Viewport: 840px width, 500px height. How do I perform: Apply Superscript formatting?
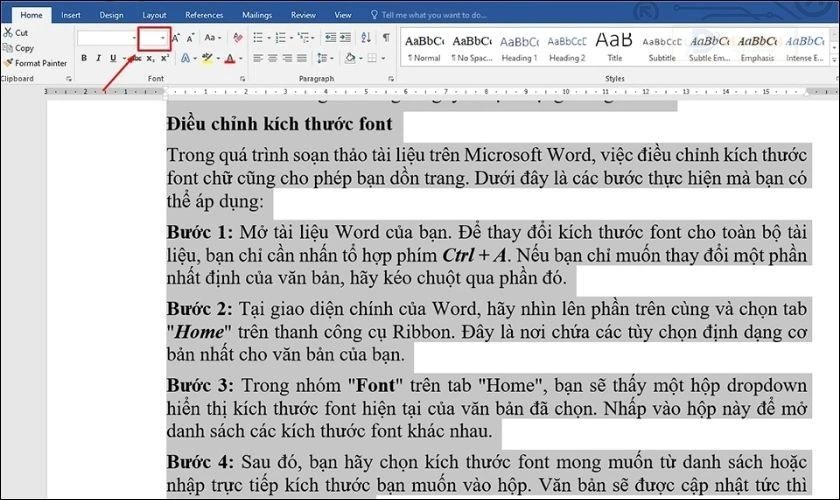[165, 58]
